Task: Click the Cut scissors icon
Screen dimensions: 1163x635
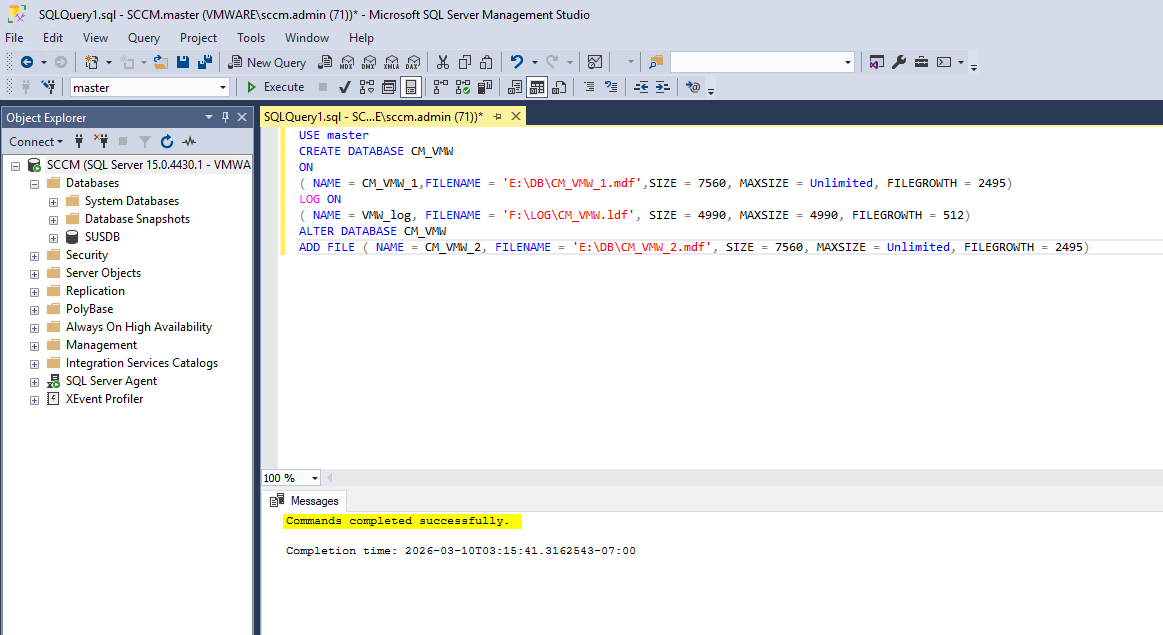Action: click(443, 62)
